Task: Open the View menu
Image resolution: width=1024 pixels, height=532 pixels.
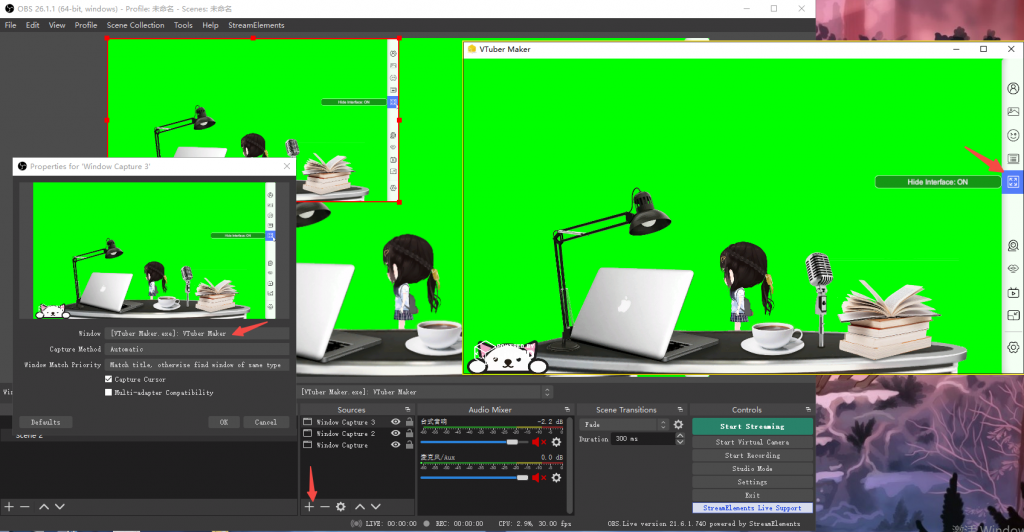Action: pyautogui.click(x=57, y=25)
